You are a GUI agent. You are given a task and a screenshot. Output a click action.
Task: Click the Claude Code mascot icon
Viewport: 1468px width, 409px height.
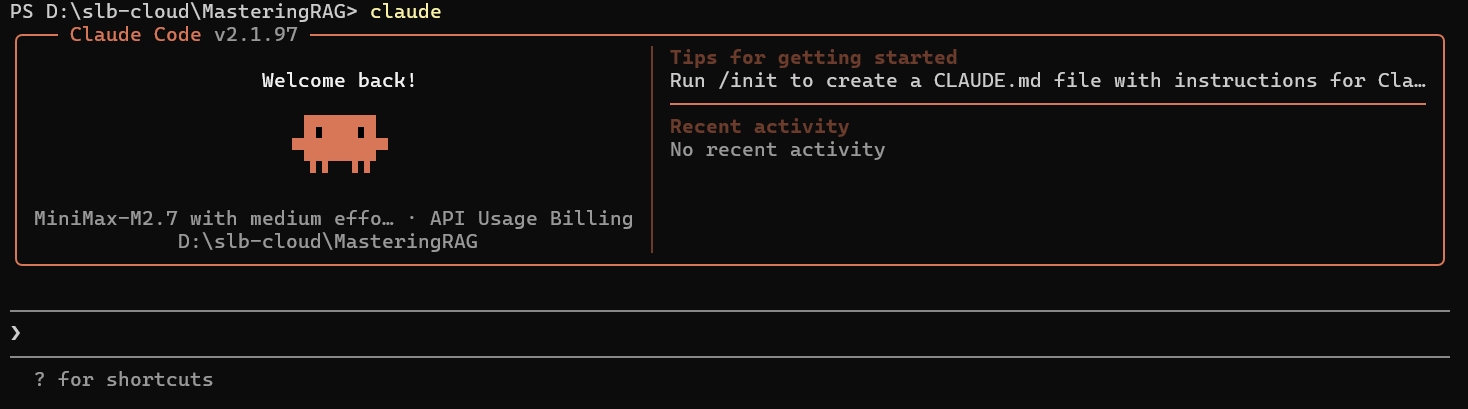[x=339, y=143]
